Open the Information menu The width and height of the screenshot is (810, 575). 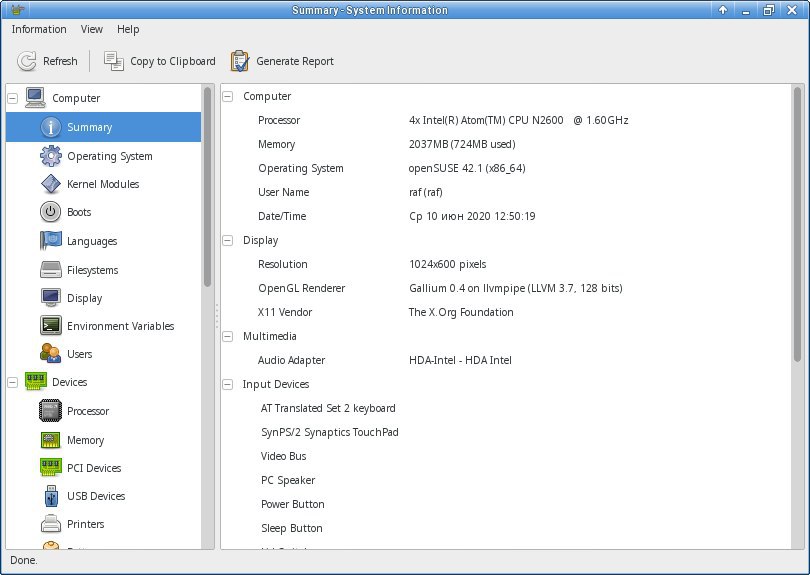click(x=39, y=29)
